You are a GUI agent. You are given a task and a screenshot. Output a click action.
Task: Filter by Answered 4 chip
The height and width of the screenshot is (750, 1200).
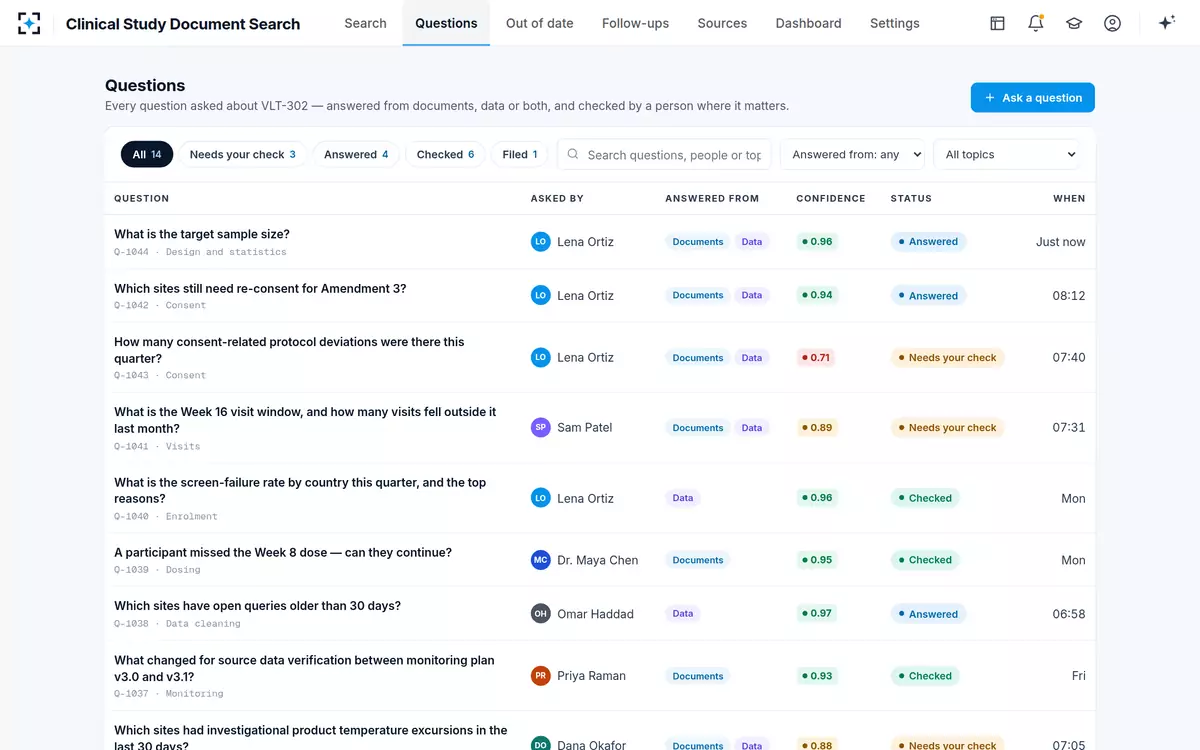pyautogui.click(x=356, y=154)
